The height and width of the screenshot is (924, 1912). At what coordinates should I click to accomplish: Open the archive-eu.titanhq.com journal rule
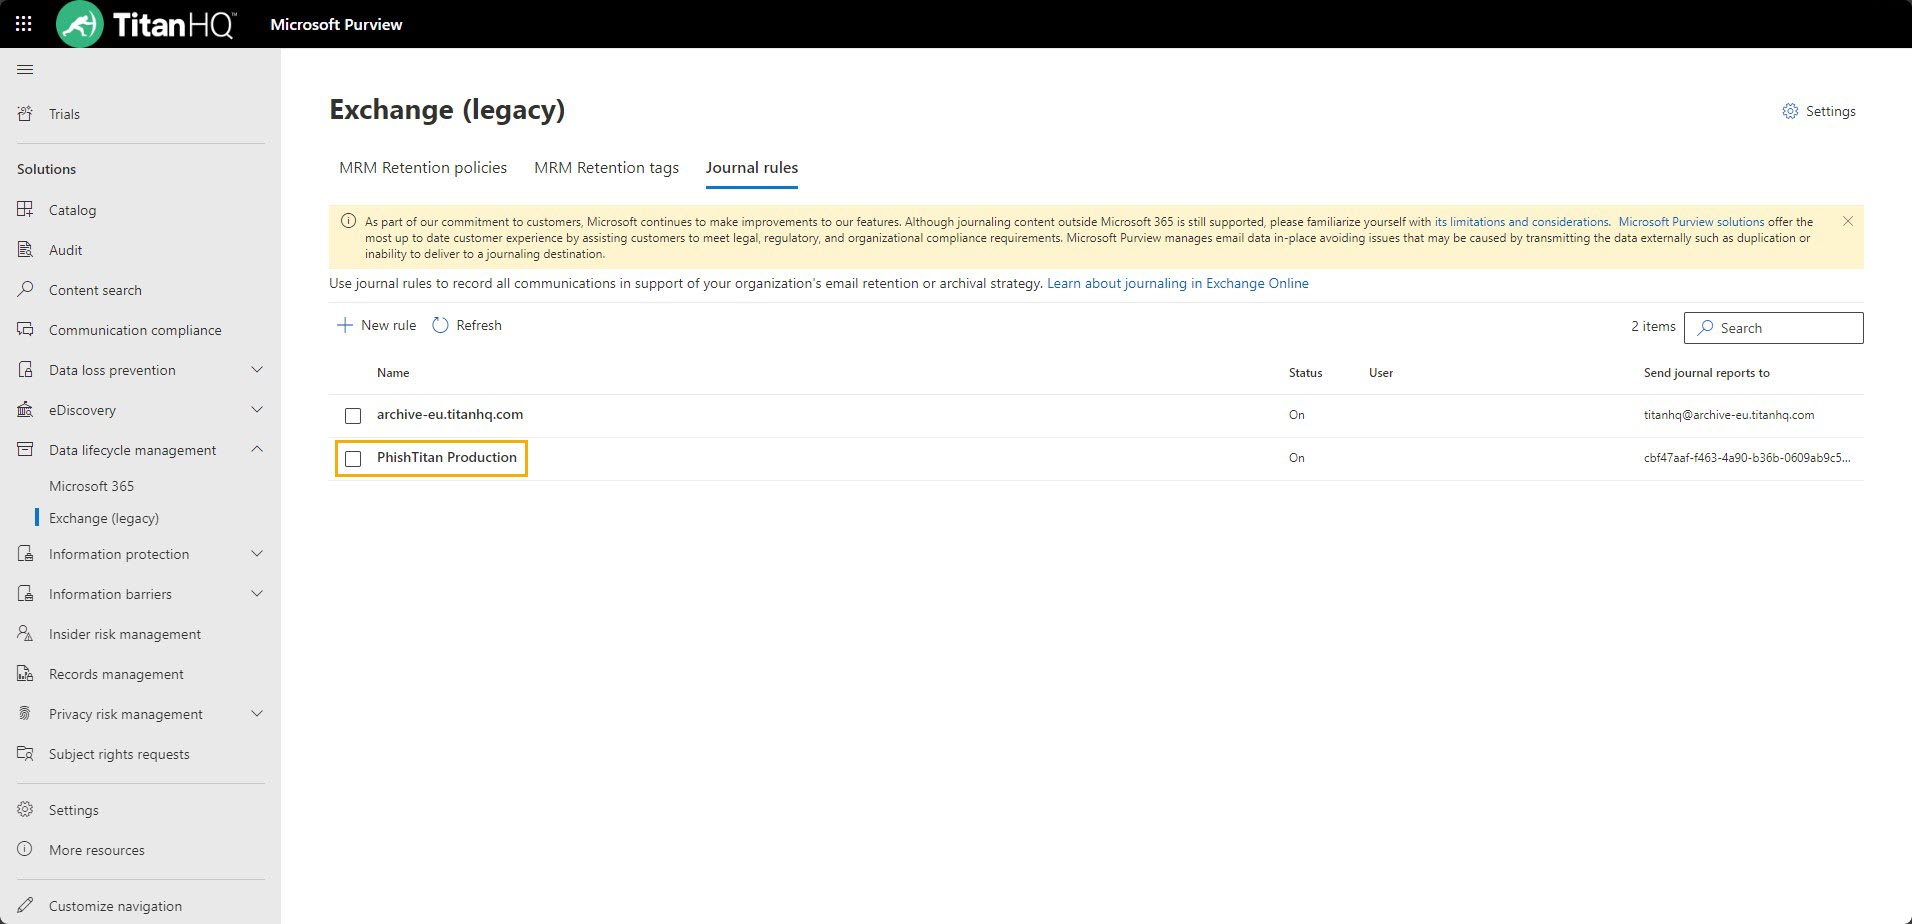point(450,414)
